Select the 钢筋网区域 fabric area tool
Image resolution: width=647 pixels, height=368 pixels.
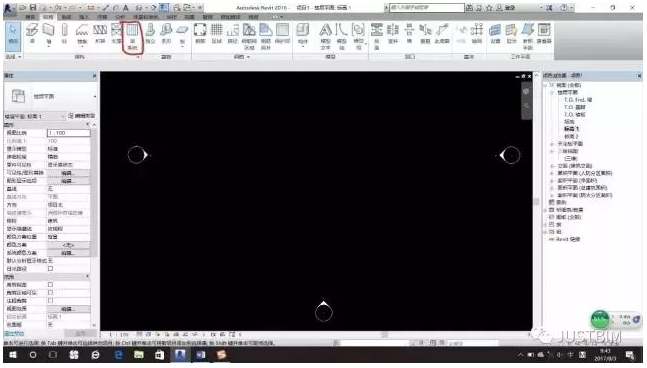point(249,36)
